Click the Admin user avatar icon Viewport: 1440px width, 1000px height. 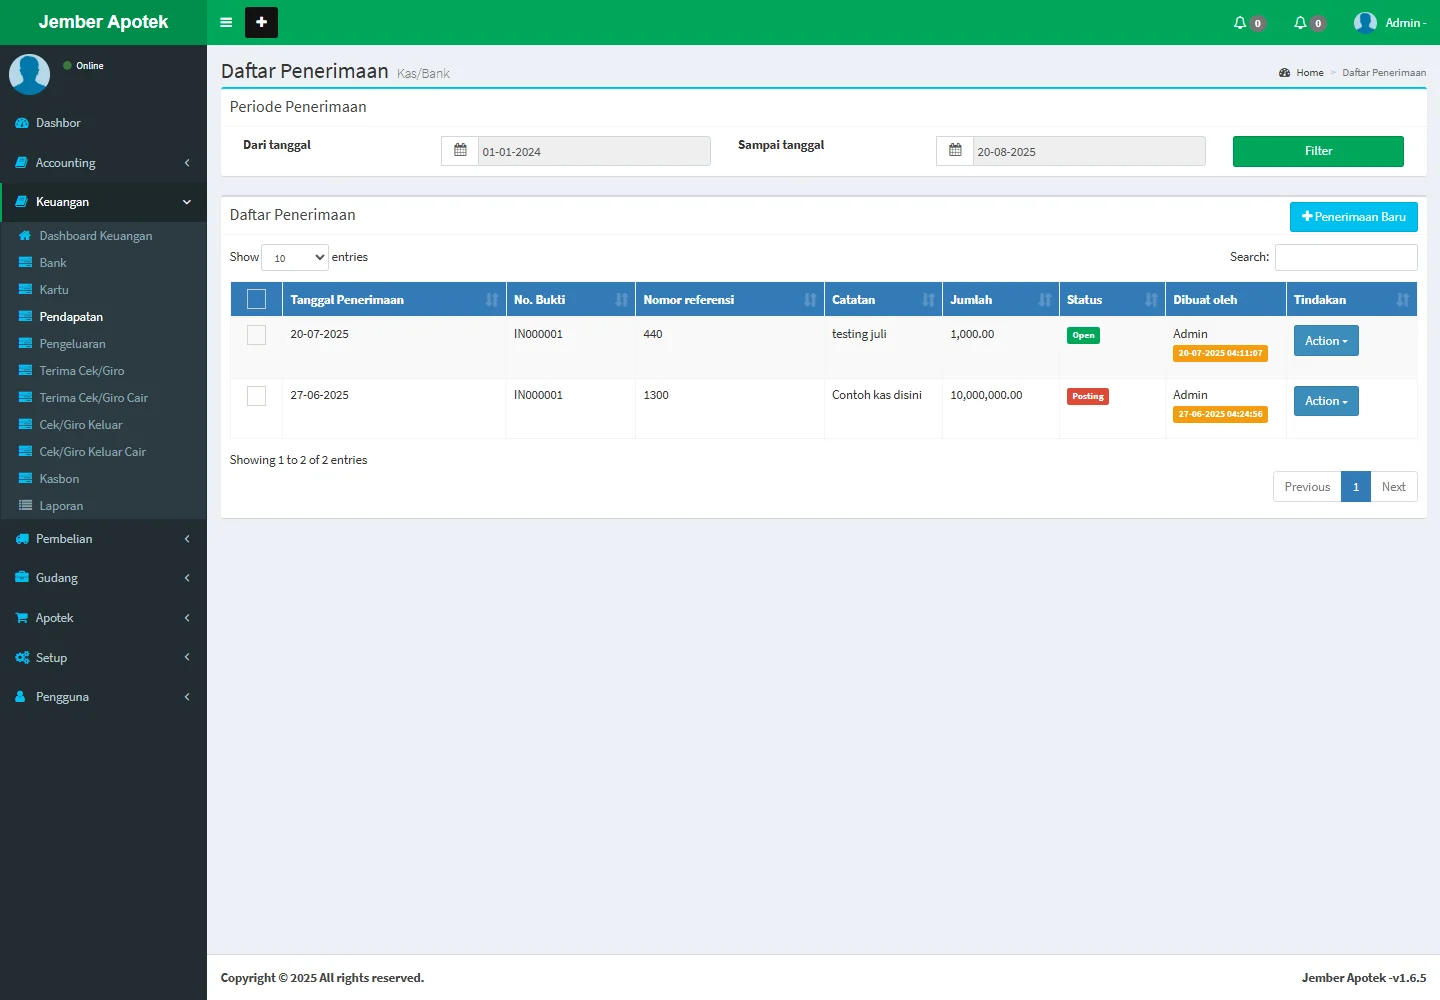pos(1365,22)
